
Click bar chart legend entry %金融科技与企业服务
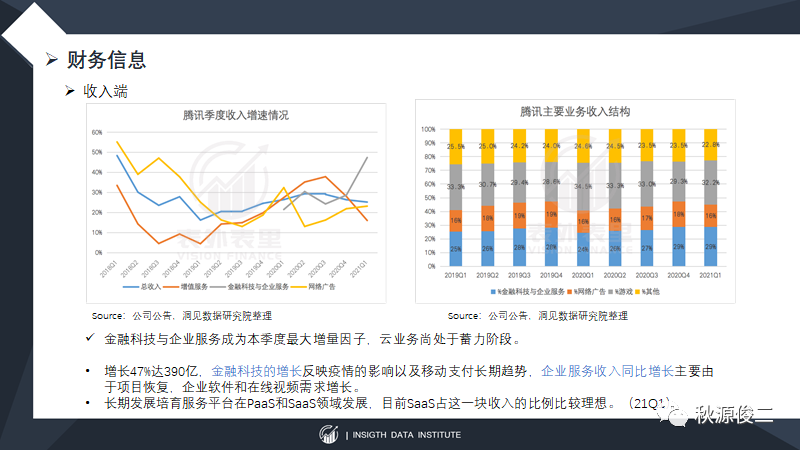point(528,292)
